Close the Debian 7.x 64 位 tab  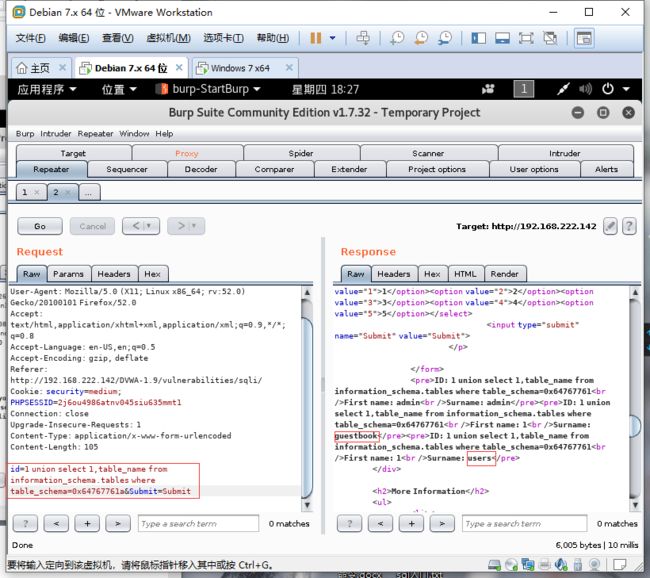tap(179, 68)
